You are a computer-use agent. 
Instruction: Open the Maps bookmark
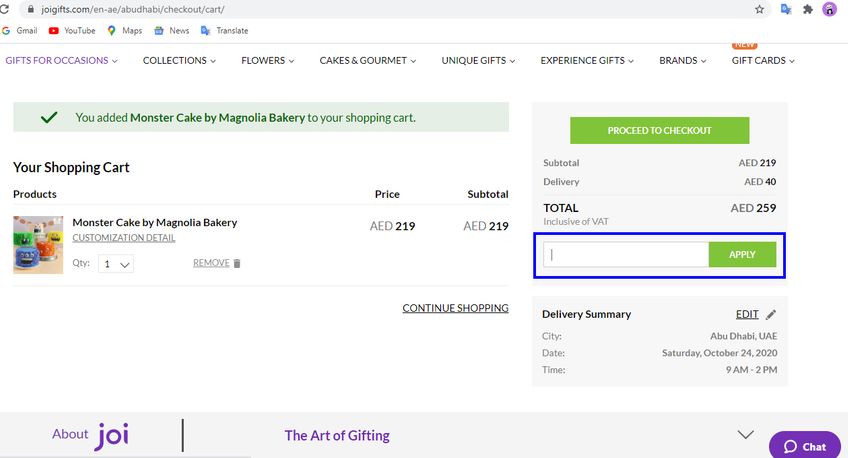point(125,31)
